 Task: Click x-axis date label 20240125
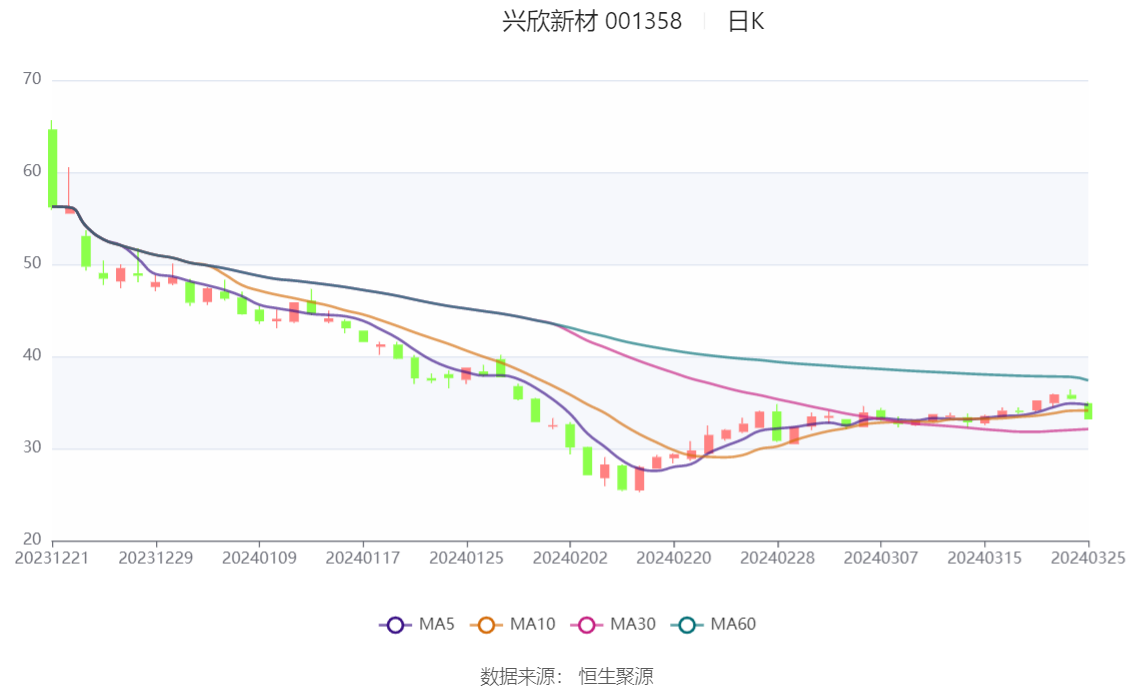pos(466,558)
